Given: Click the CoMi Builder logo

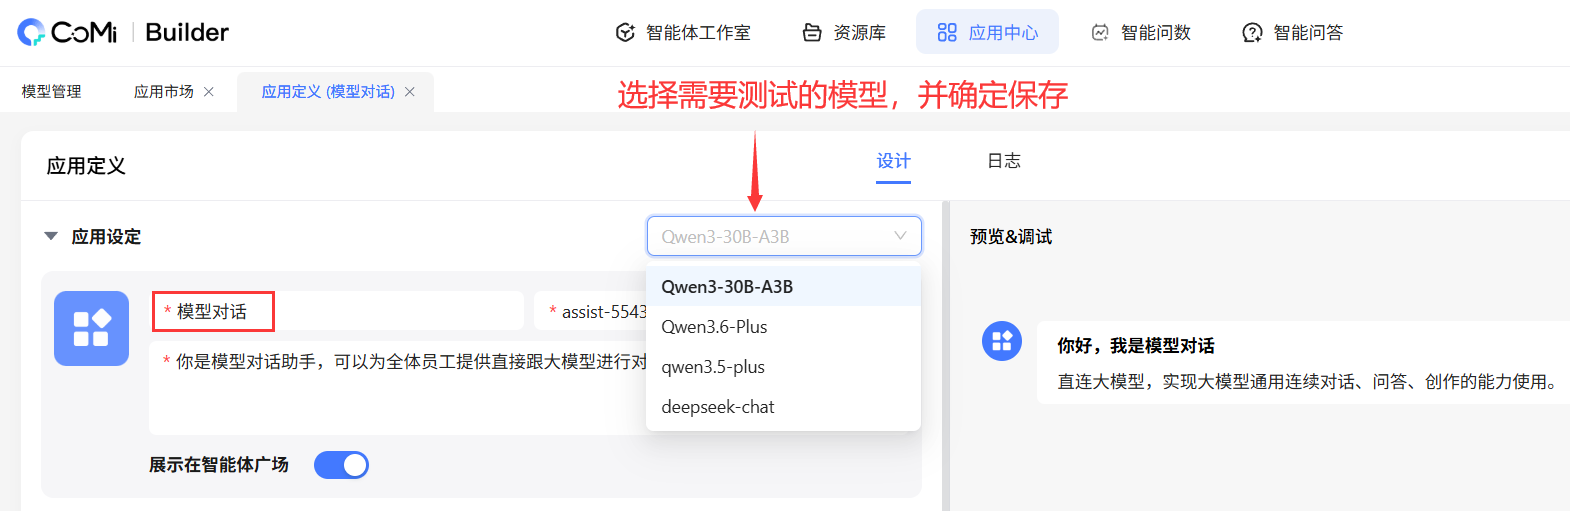Looking at the screenshot, I should pos(123,32).
